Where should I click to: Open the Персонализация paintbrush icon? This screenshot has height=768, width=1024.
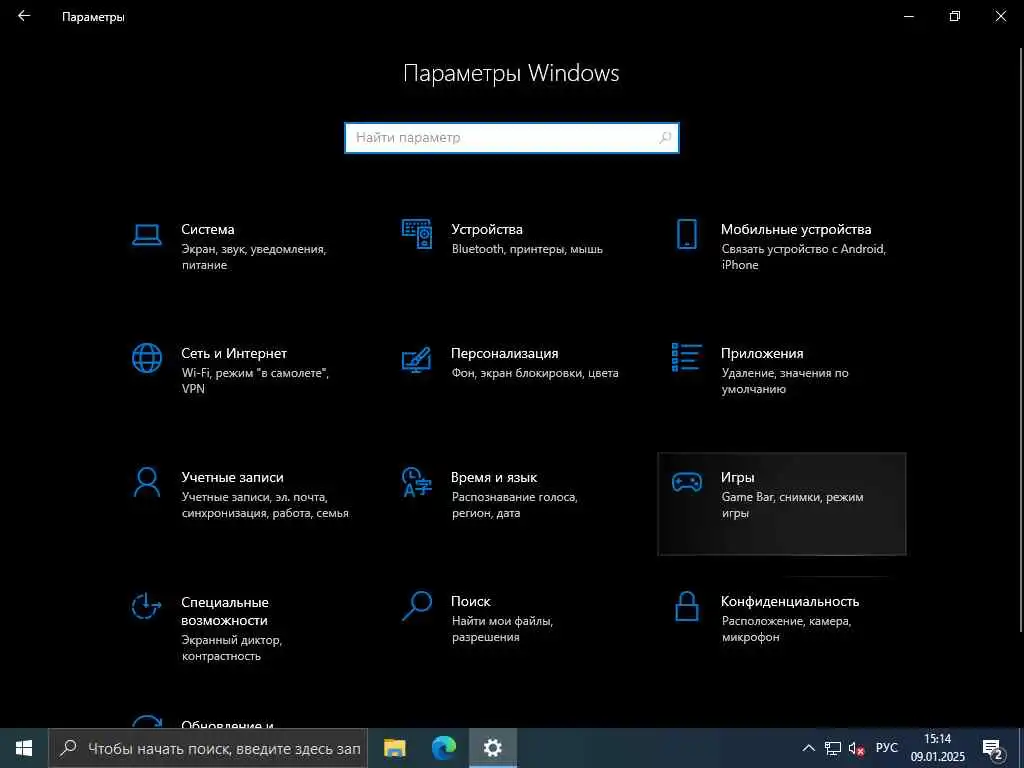click(x=417, y=359)
